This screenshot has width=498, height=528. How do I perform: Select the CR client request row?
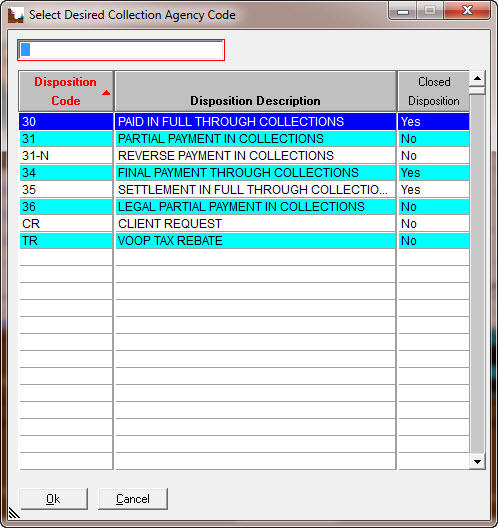[244, 224]
